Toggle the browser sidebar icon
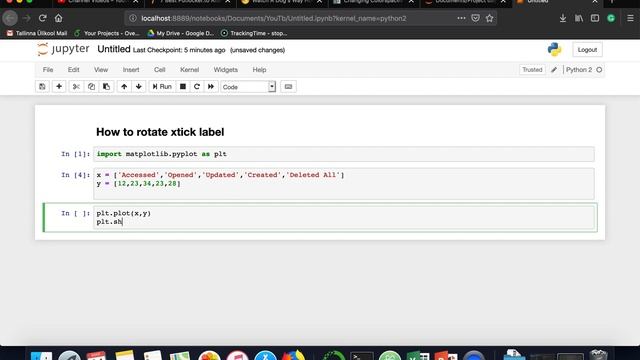 [595, 18]
